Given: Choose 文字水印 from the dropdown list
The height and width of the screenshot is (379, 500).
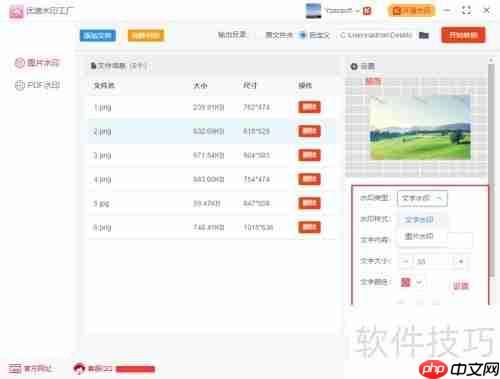Looking at the screenshot, I should (x=419, y=220).
